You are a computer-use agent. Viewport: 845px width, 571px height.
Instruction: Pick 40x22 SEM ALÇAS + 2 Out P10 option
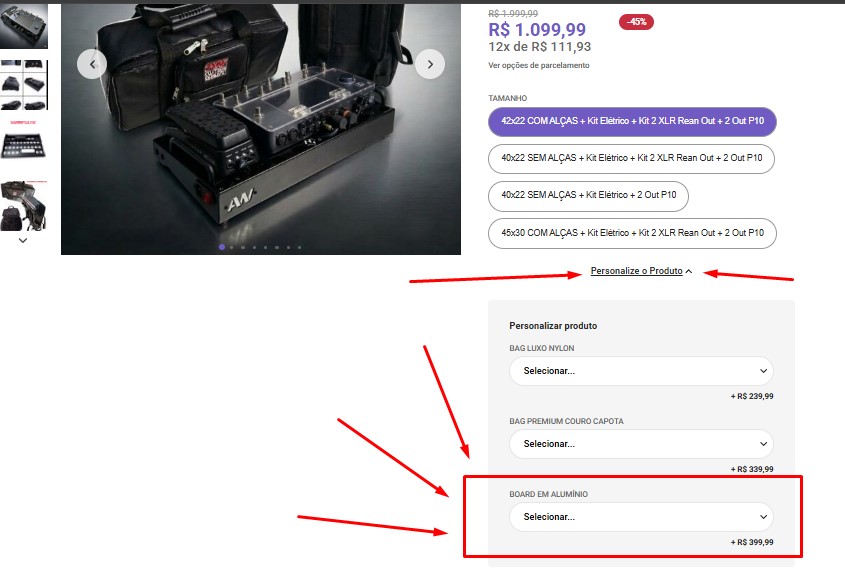[x=588, y=196]
